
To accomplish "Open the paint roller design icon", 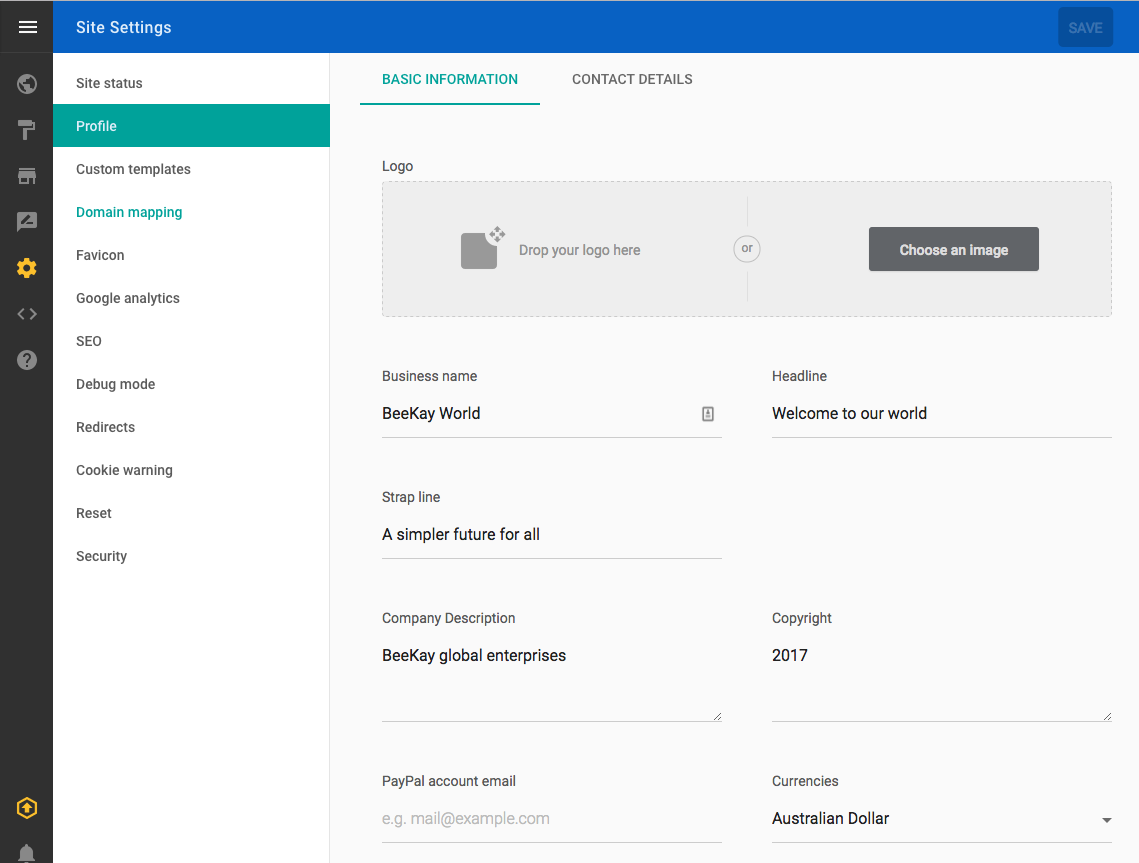I will [27, 130].
